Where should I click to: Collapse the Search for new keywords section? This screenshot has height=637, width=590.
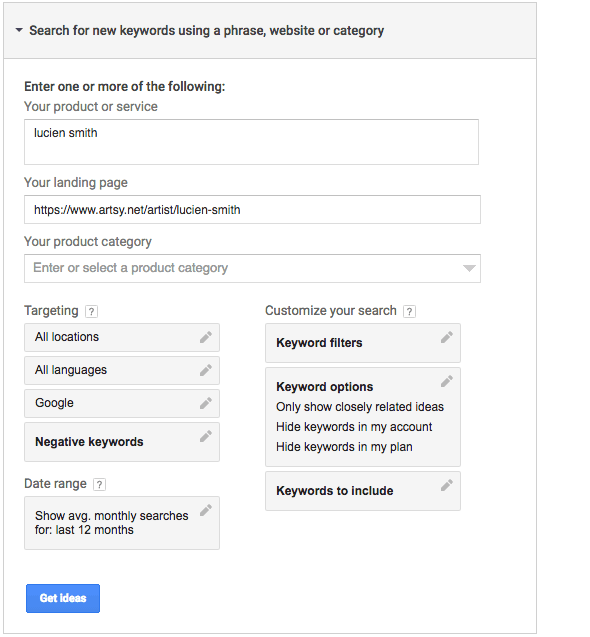click(19, 30)
